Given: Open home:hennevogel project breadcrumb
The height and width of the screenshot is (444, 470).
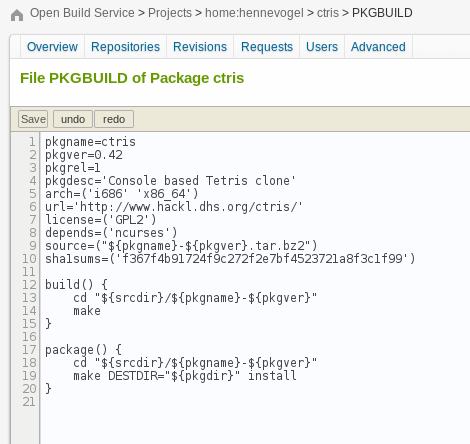Looking at the screenshot, I should (x=254, y=13).
